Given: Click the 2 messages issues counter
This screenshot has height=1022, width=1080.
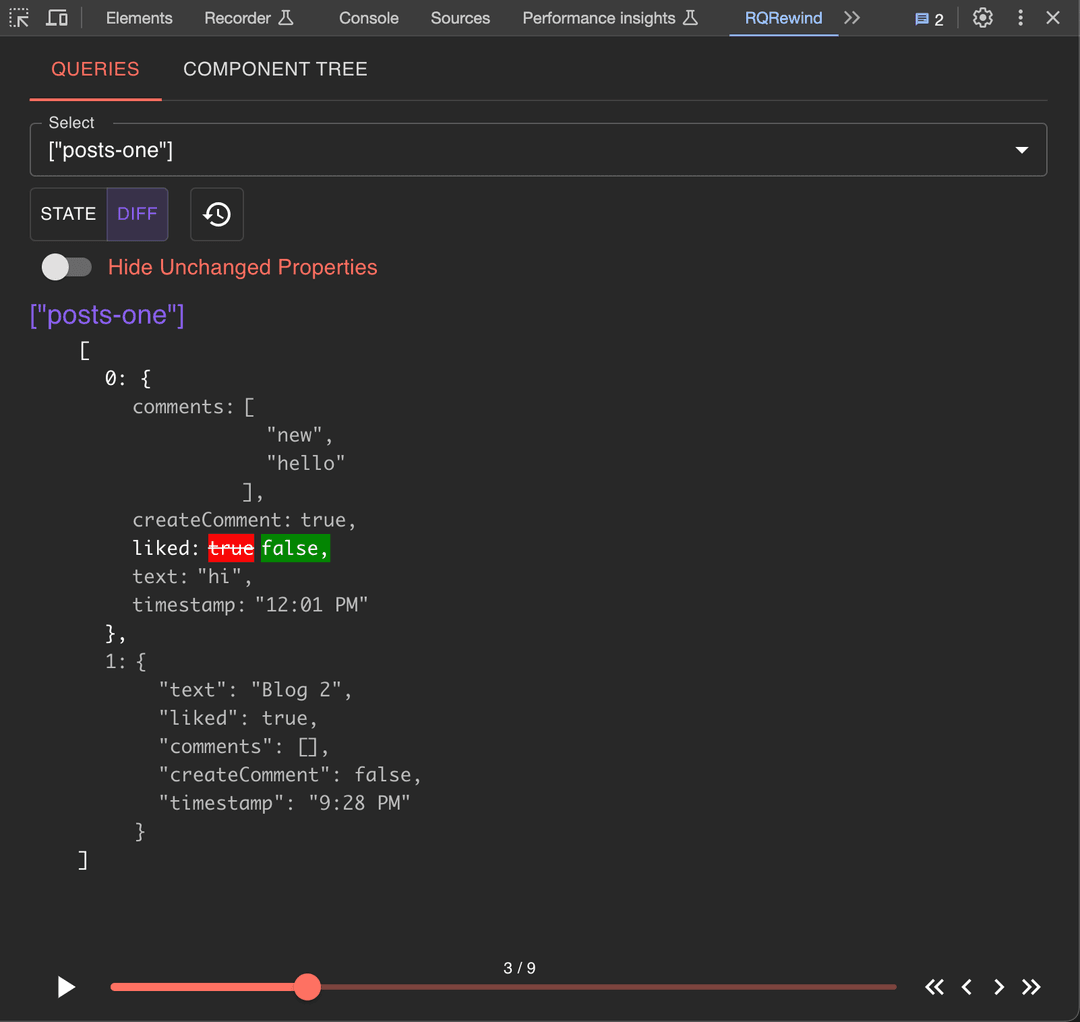Looking at the screenshot, I should click(x=929, y=19).
